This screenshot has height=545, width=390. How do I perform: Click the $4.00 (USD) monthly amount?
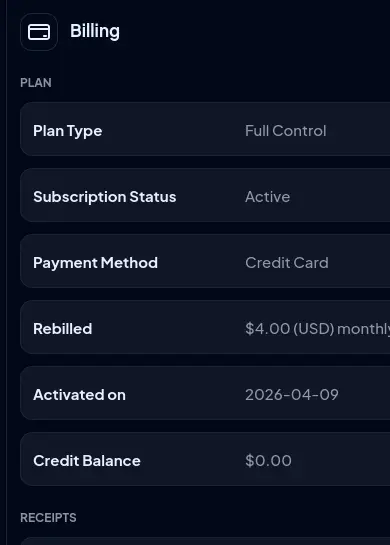pos(317,329)
